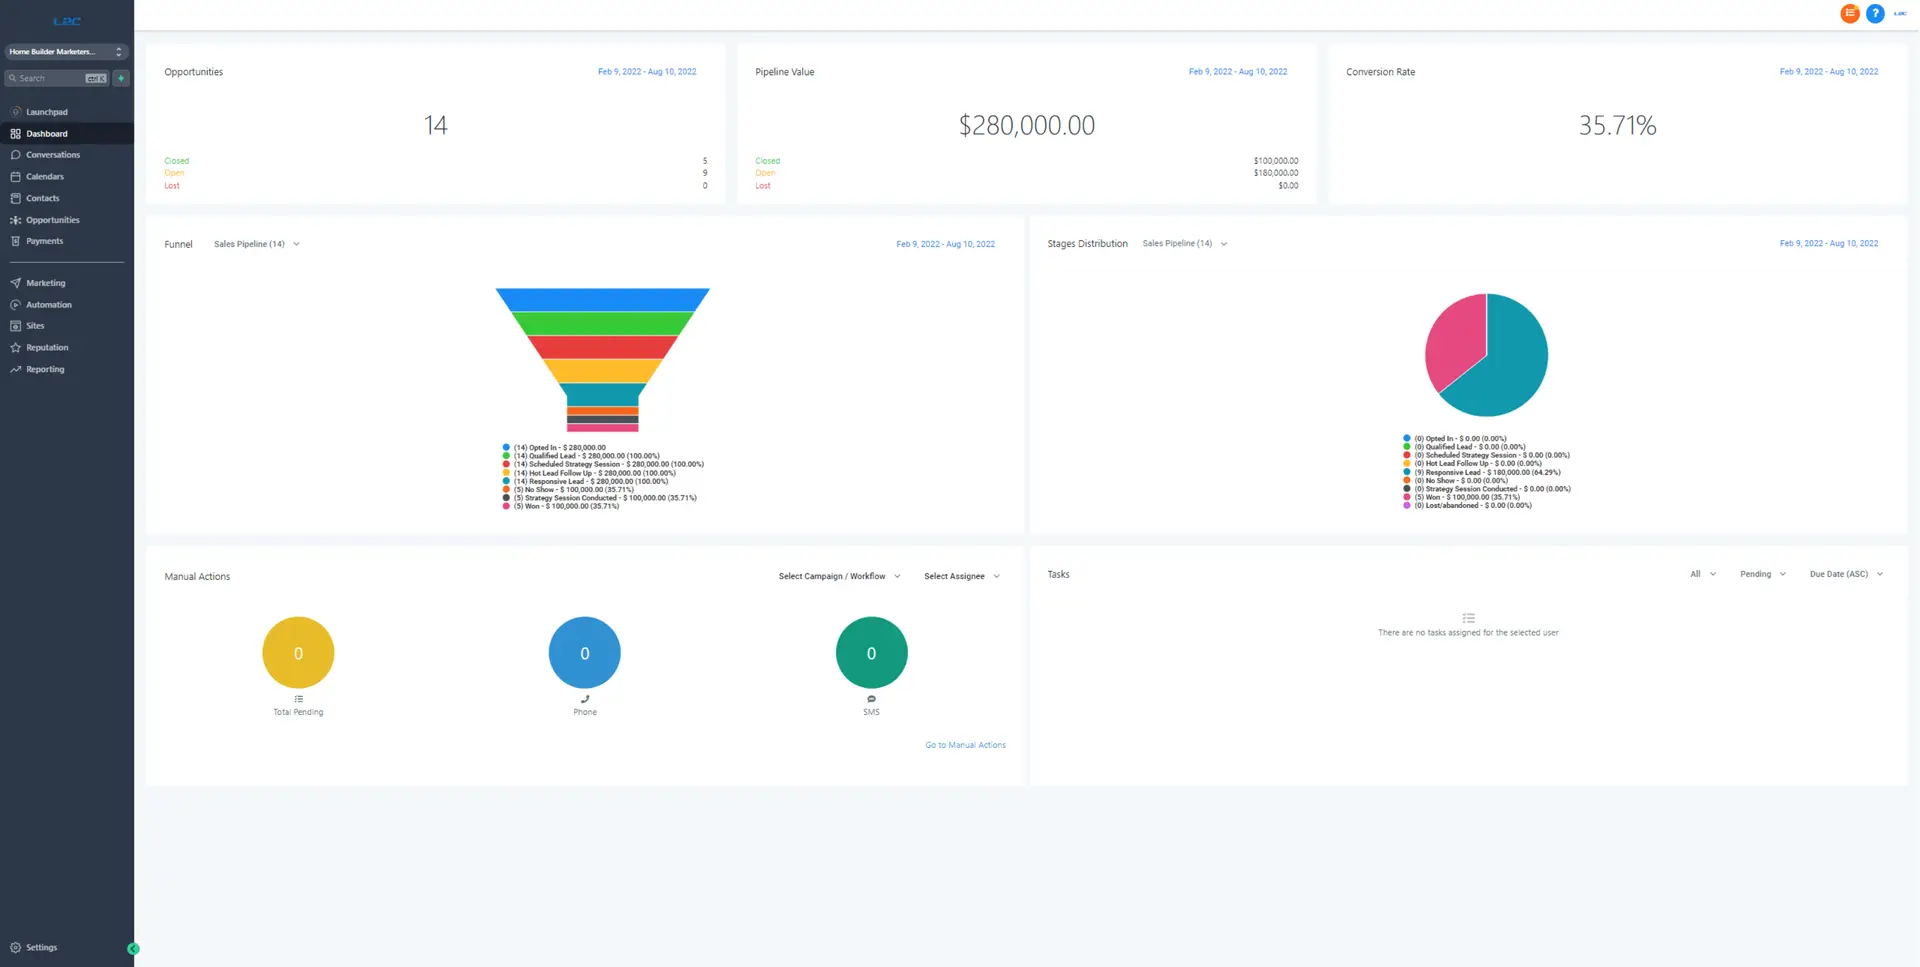Expand the Due Date (ASC) sort dropdown
The height and width of the screenshot is (967, 1920).
point(1845,574)
